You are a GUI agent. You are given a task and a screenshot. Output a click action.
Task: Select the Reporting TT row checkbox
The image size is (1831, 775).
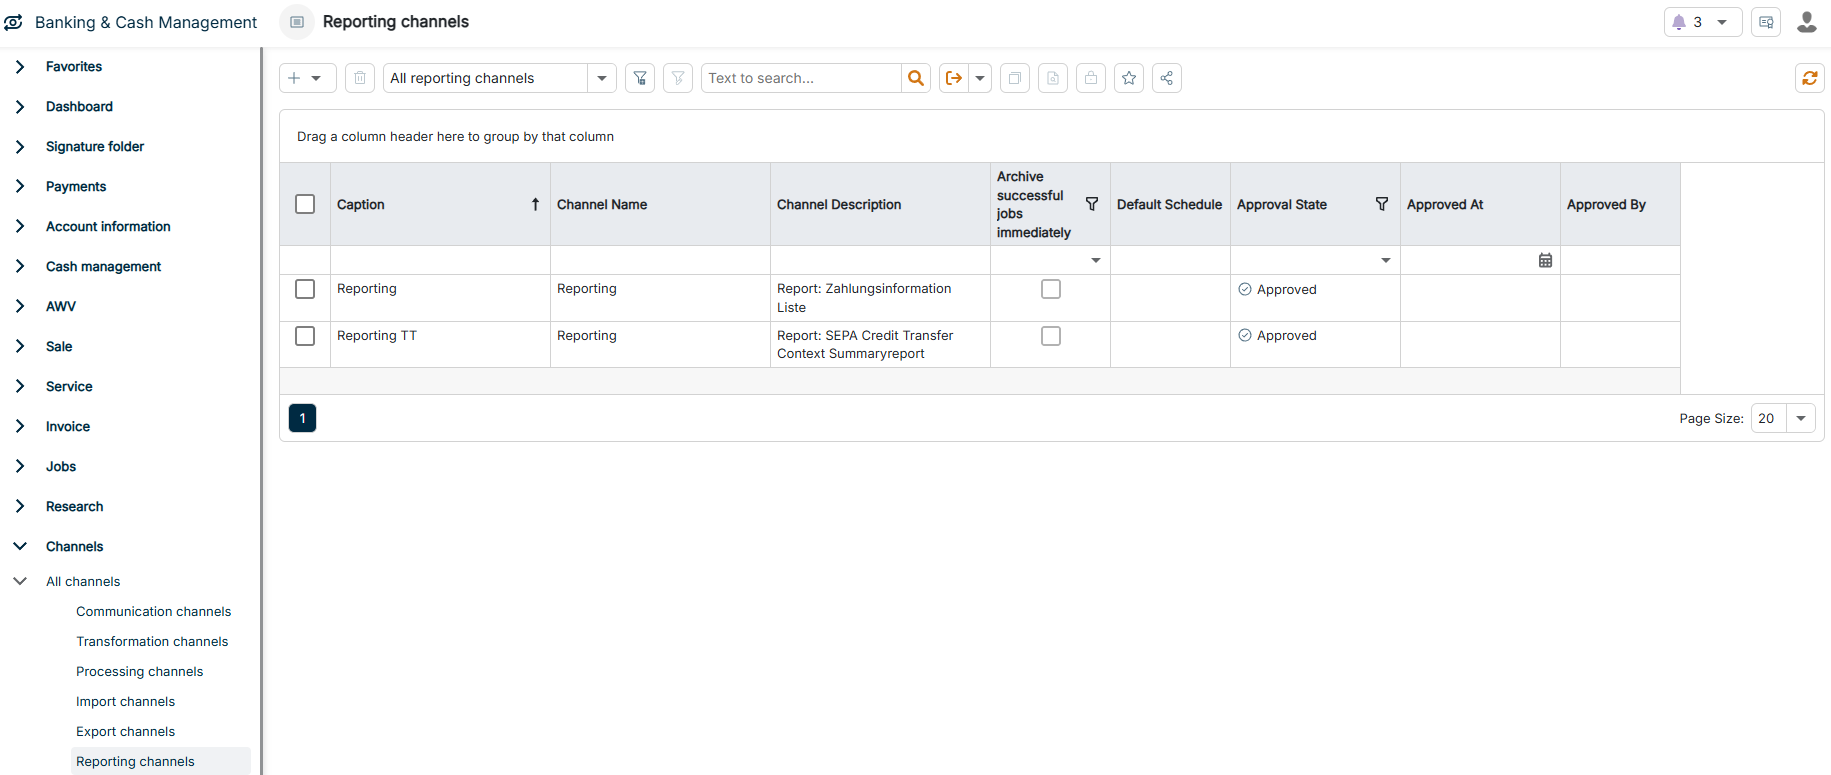305,336
